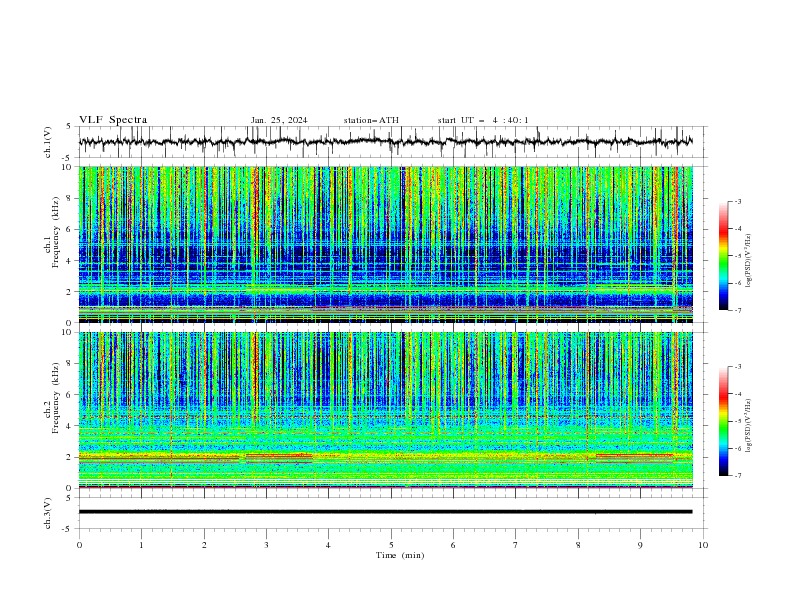This screenshot has height=612, width=792.
Task: Click the ch.1 PSD color scale bar
Action: [x=723, y=256]
